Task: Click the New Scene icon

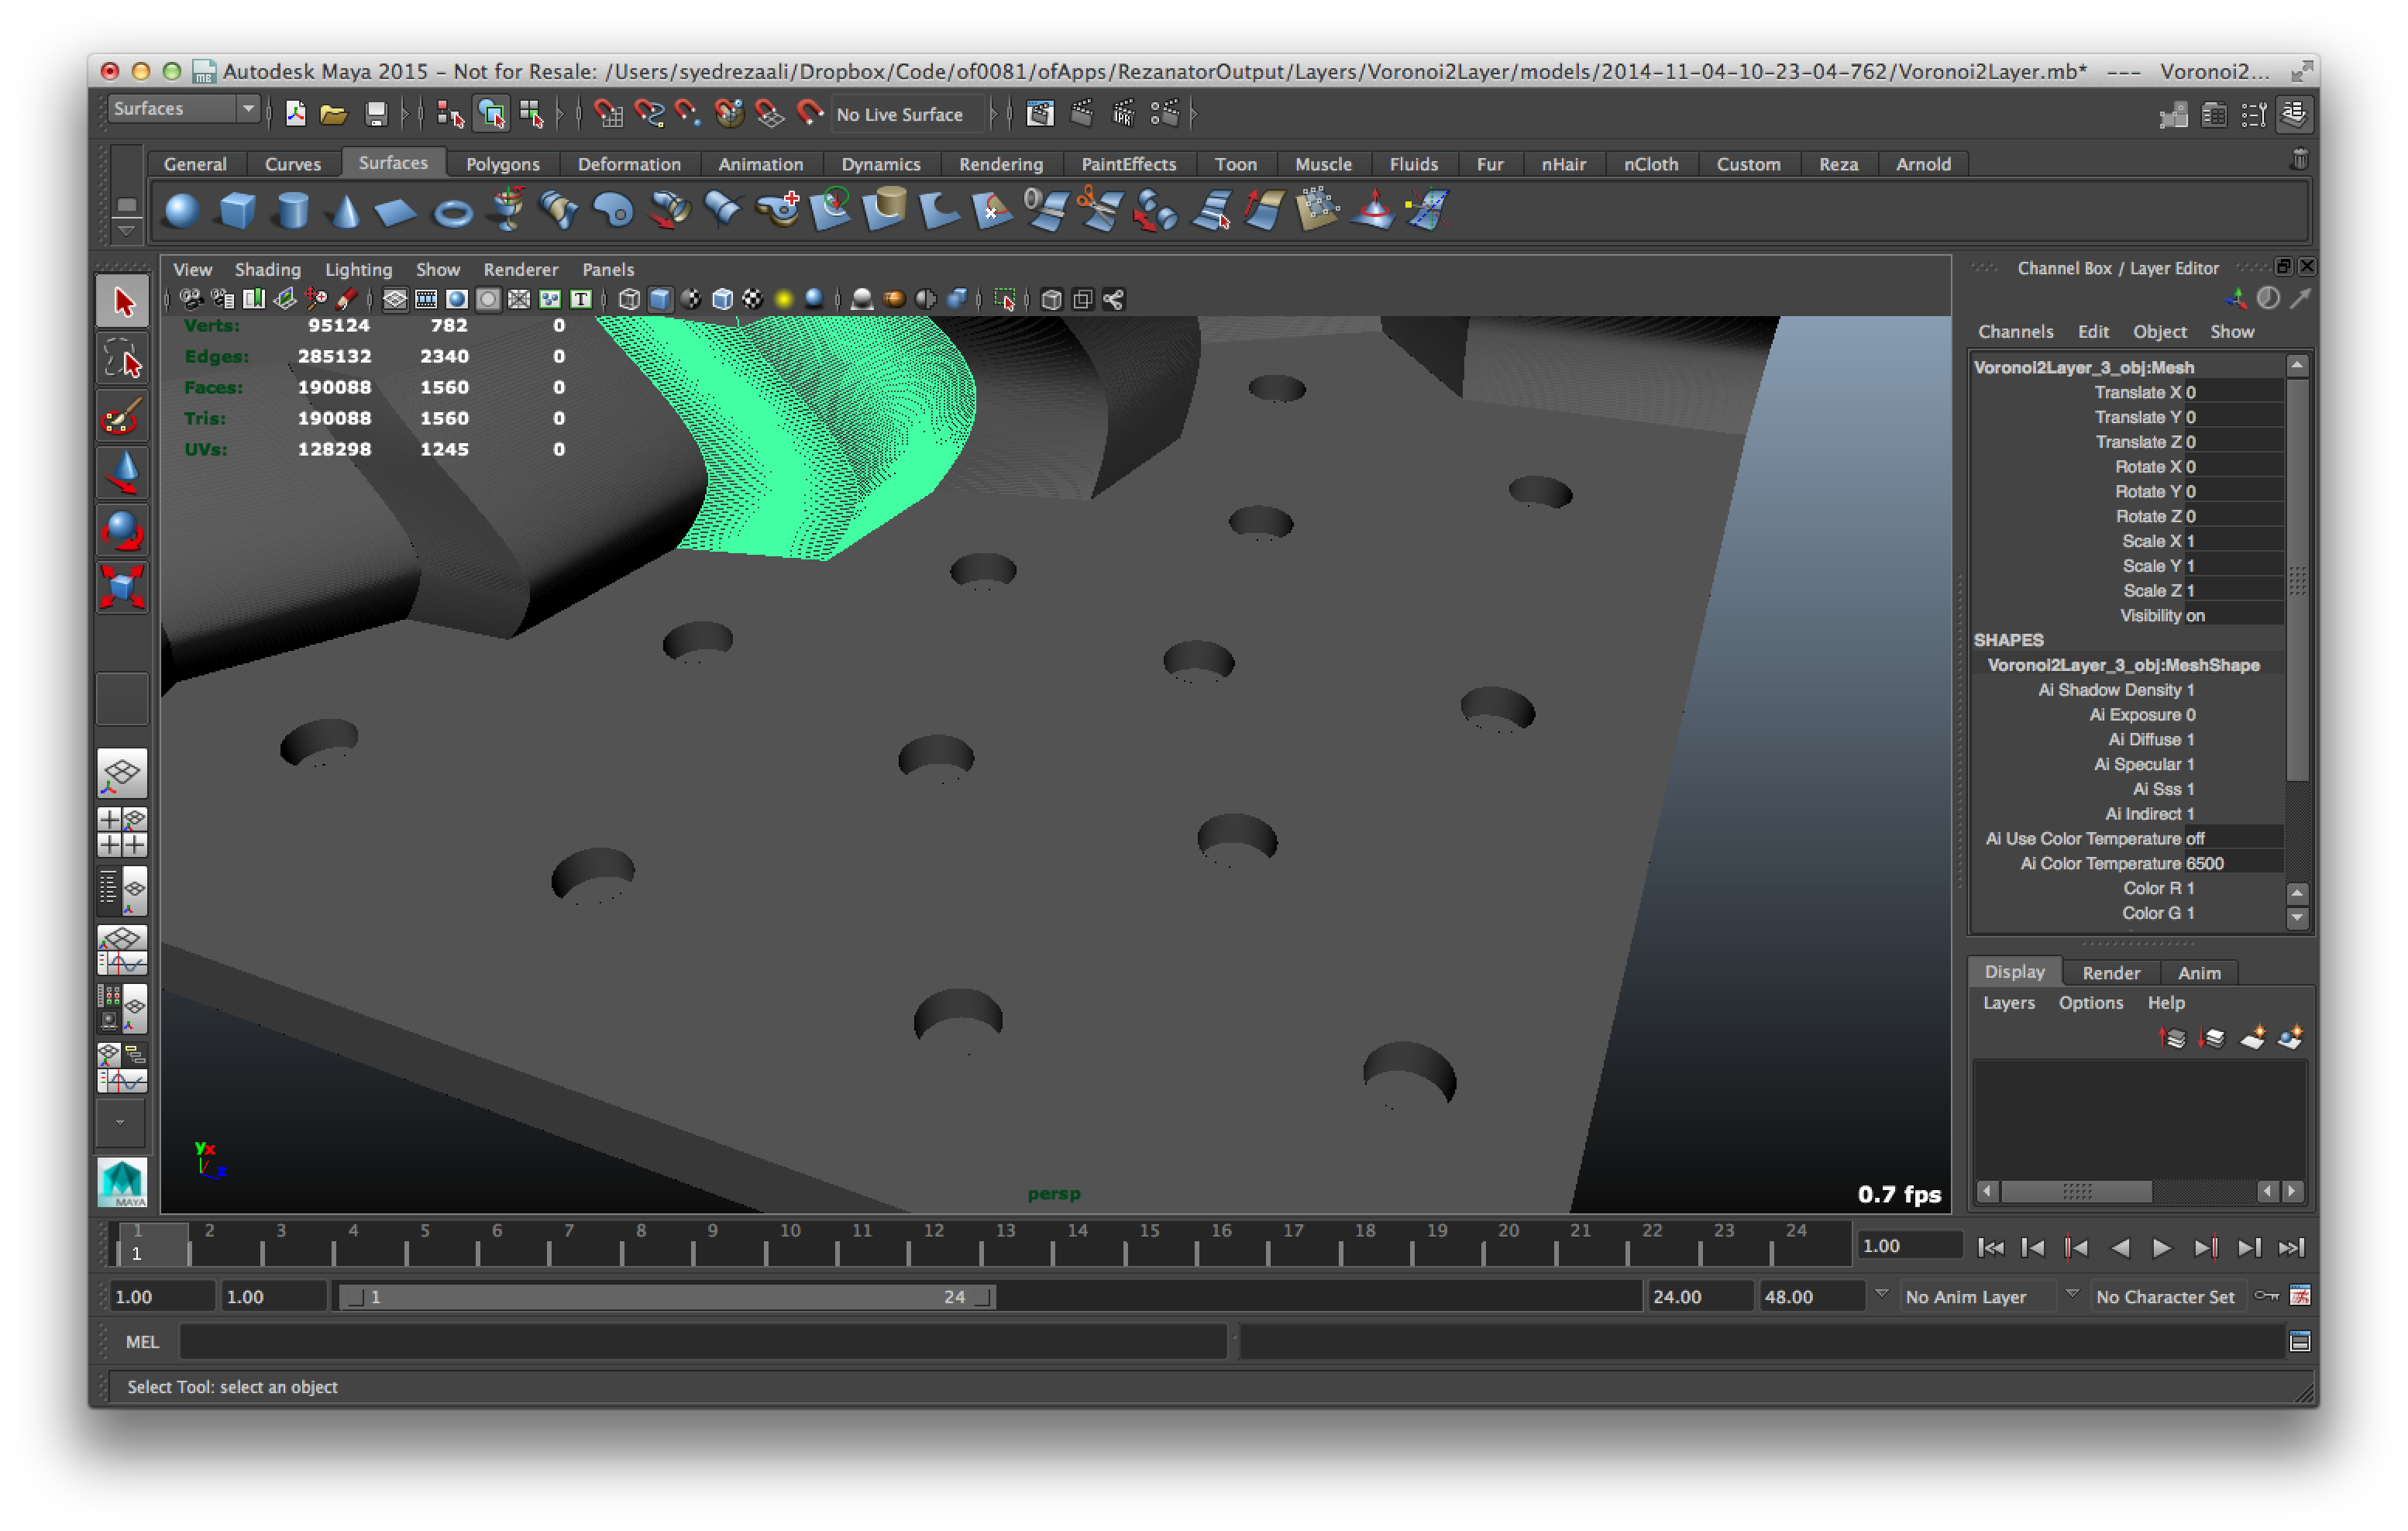Action: (295, 114)
